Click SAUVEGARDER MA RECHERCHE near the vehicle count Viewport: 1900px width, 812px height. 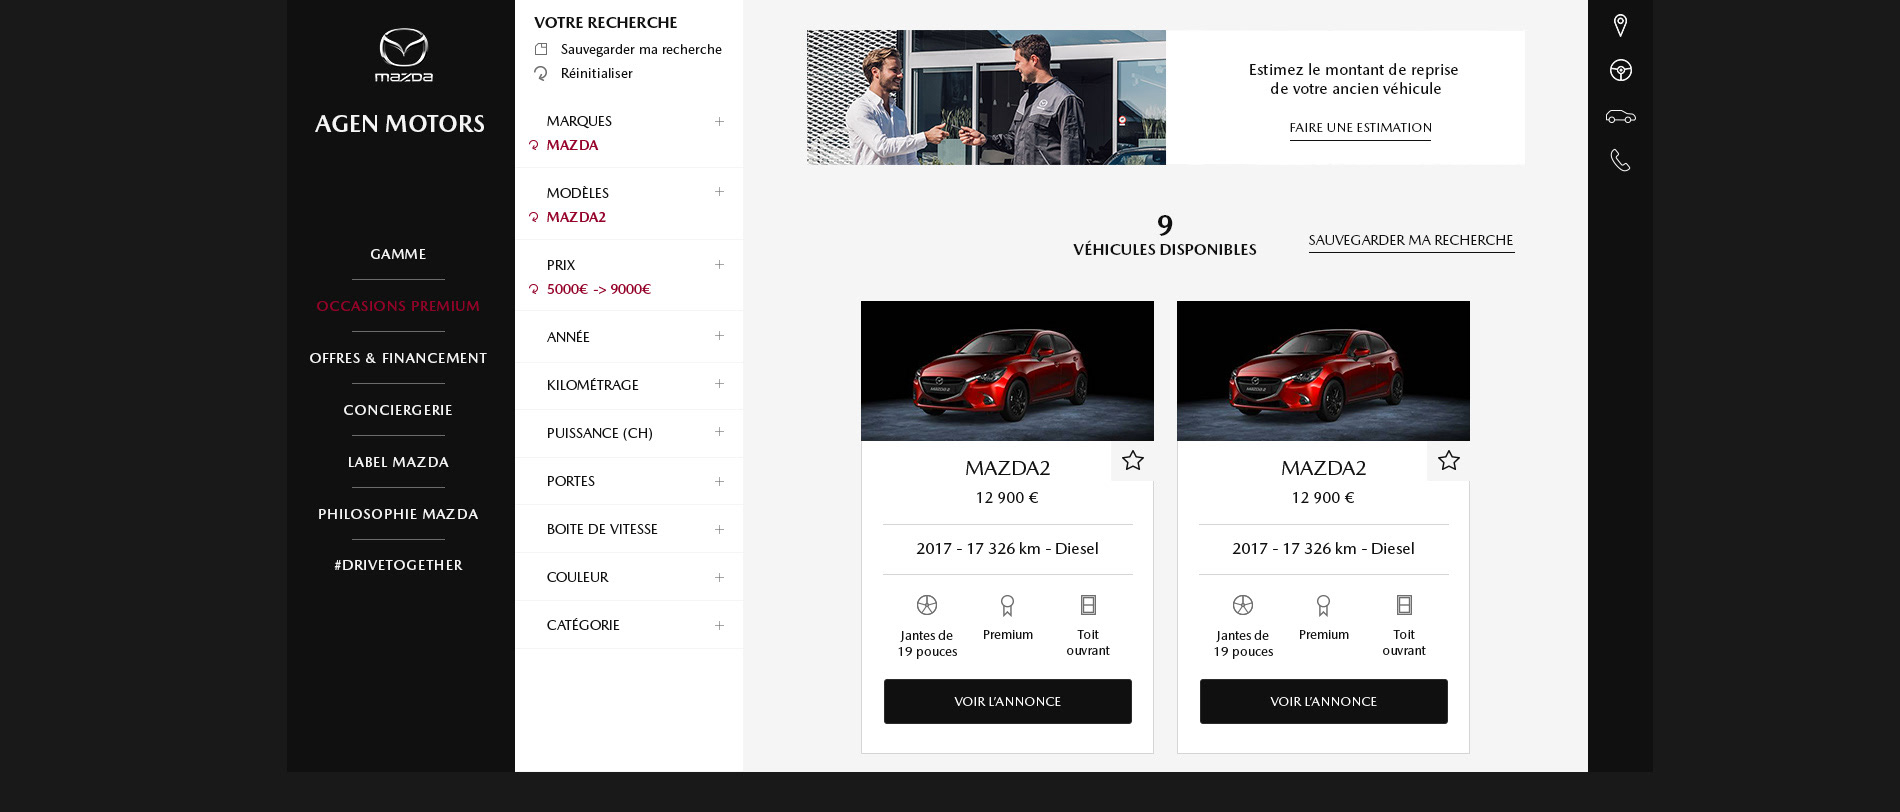click(x=1411, y=241)
